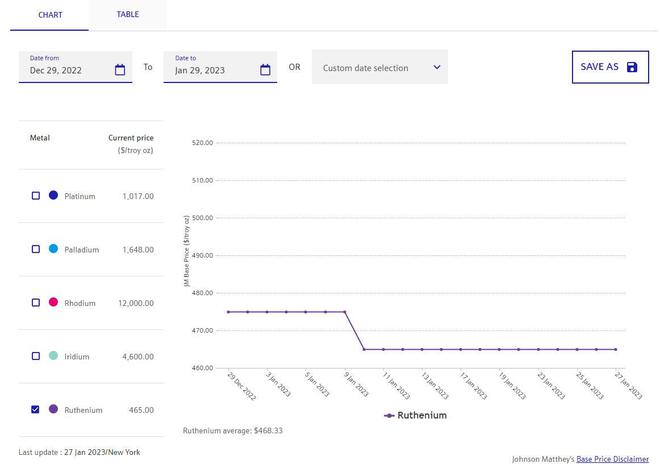The height and width of the screenshot is (472, 660).
Task: Click the dark blue Platinum color dot
Action: 53,196
